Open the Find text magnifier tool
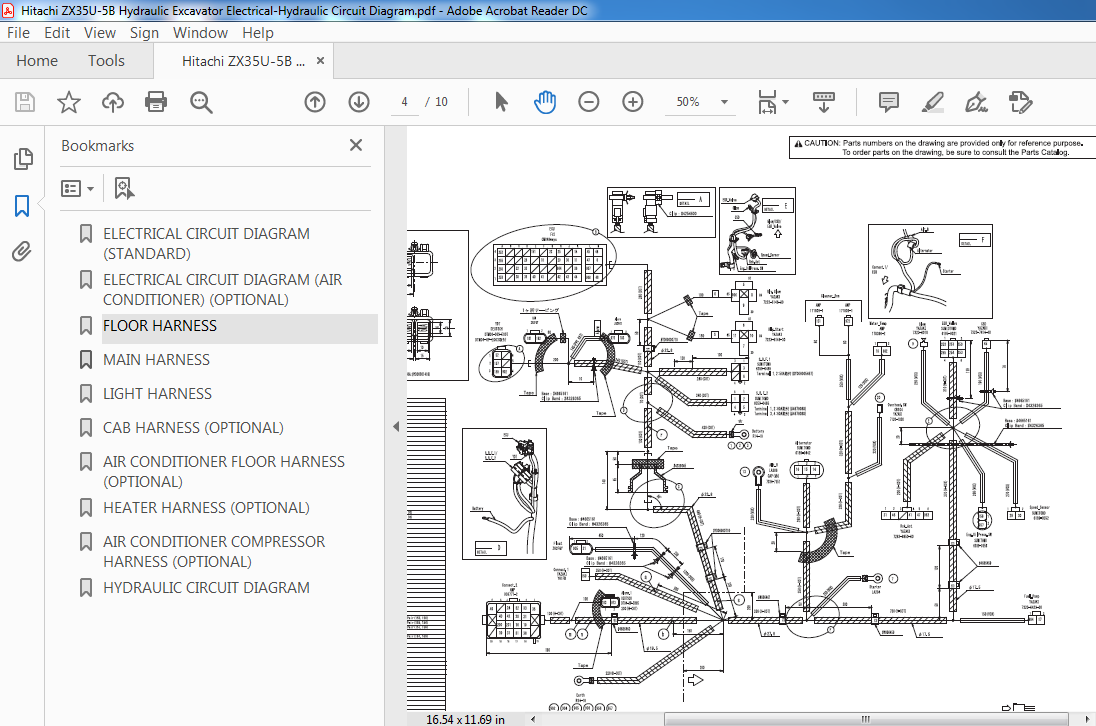Viewport: 1096px width, 726px height. (x=201, y=102)
